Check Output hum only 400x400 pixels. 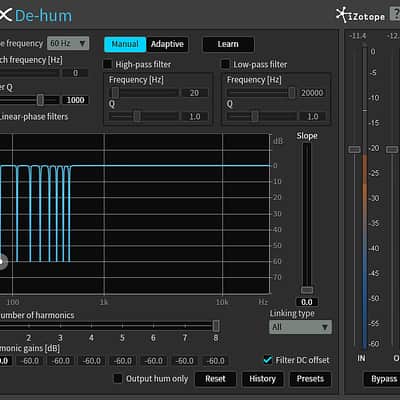tap(118, 379)
